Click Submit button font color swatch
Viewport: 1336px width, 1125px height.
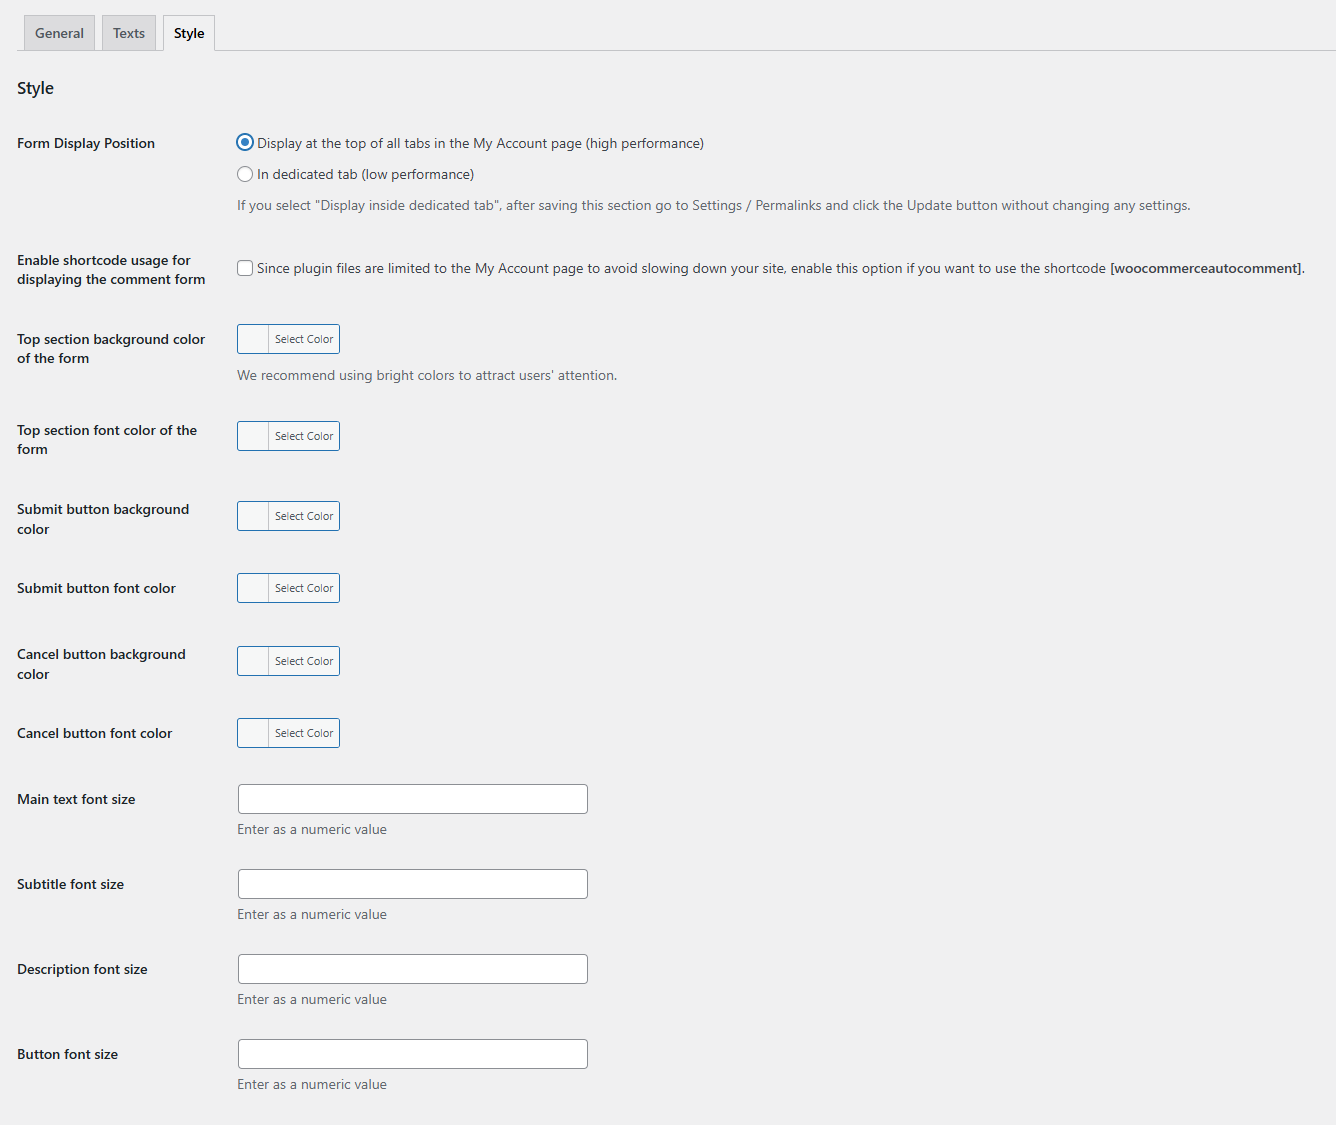pos(253,588)
